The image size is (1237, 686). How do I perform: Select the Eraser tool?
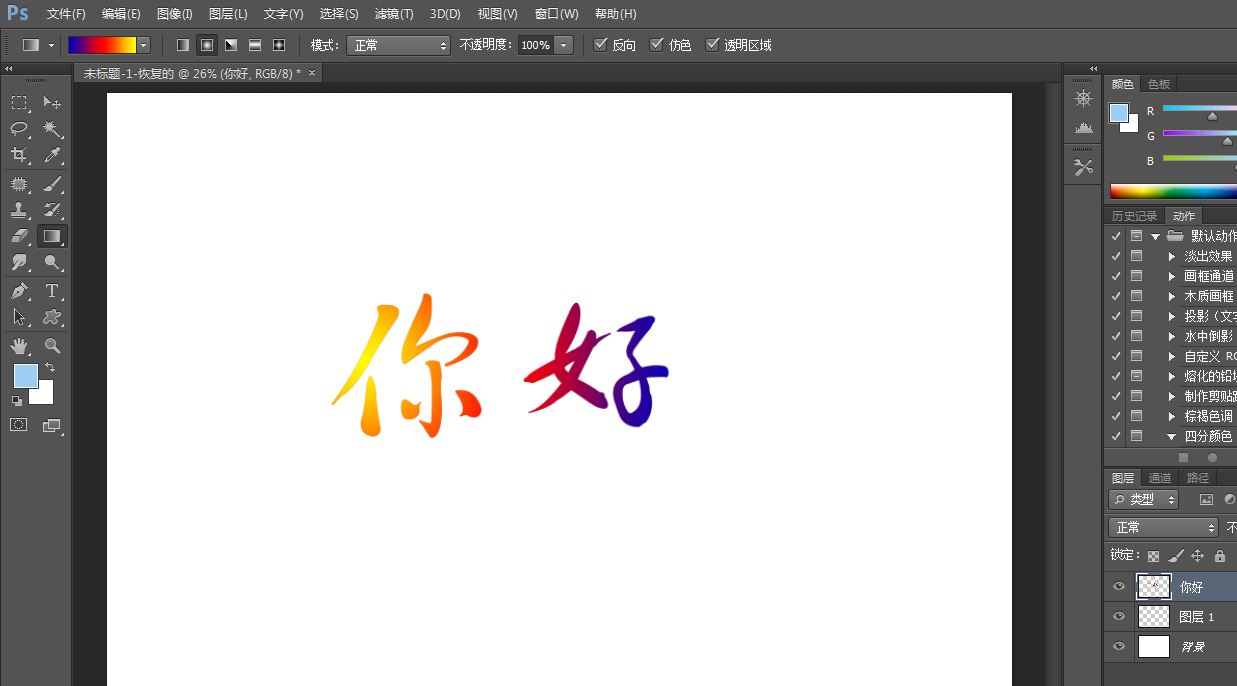point(18,236)
